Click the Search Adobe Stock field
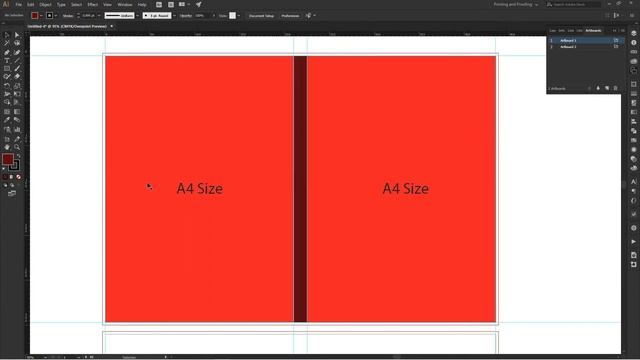The image size is (640, 360). point(573,4)
